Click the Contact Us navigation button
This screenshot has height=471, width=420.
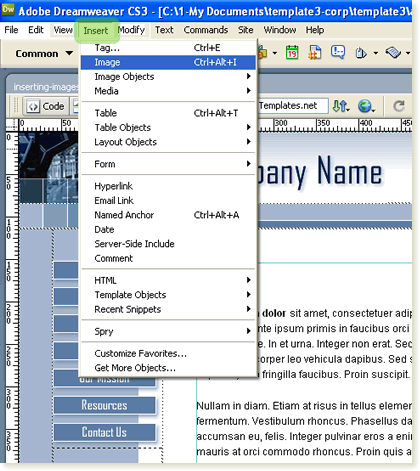tap(104, 432)
